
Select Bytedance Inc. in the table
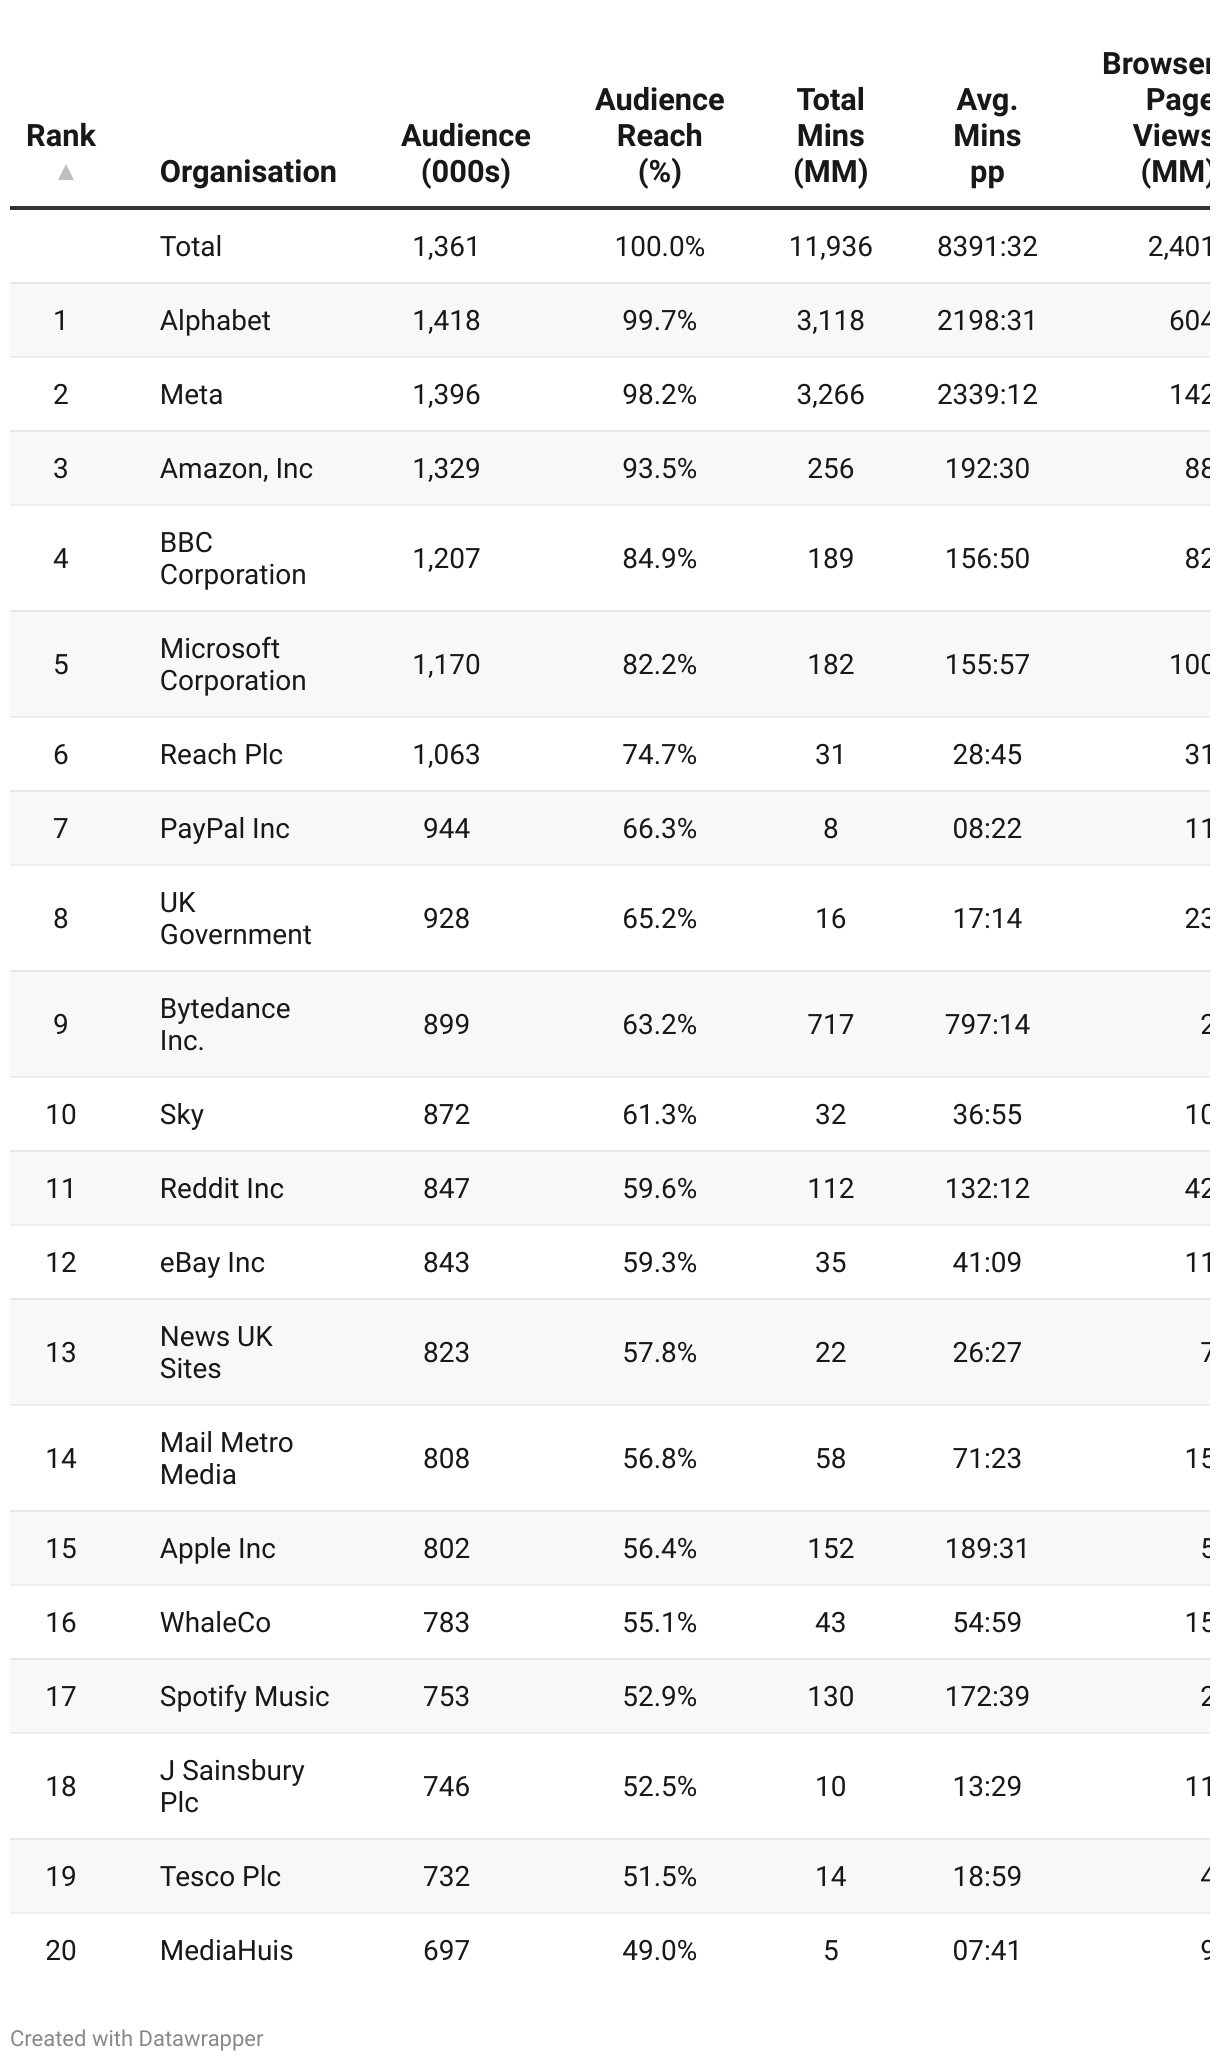(x=225, y=1024)
